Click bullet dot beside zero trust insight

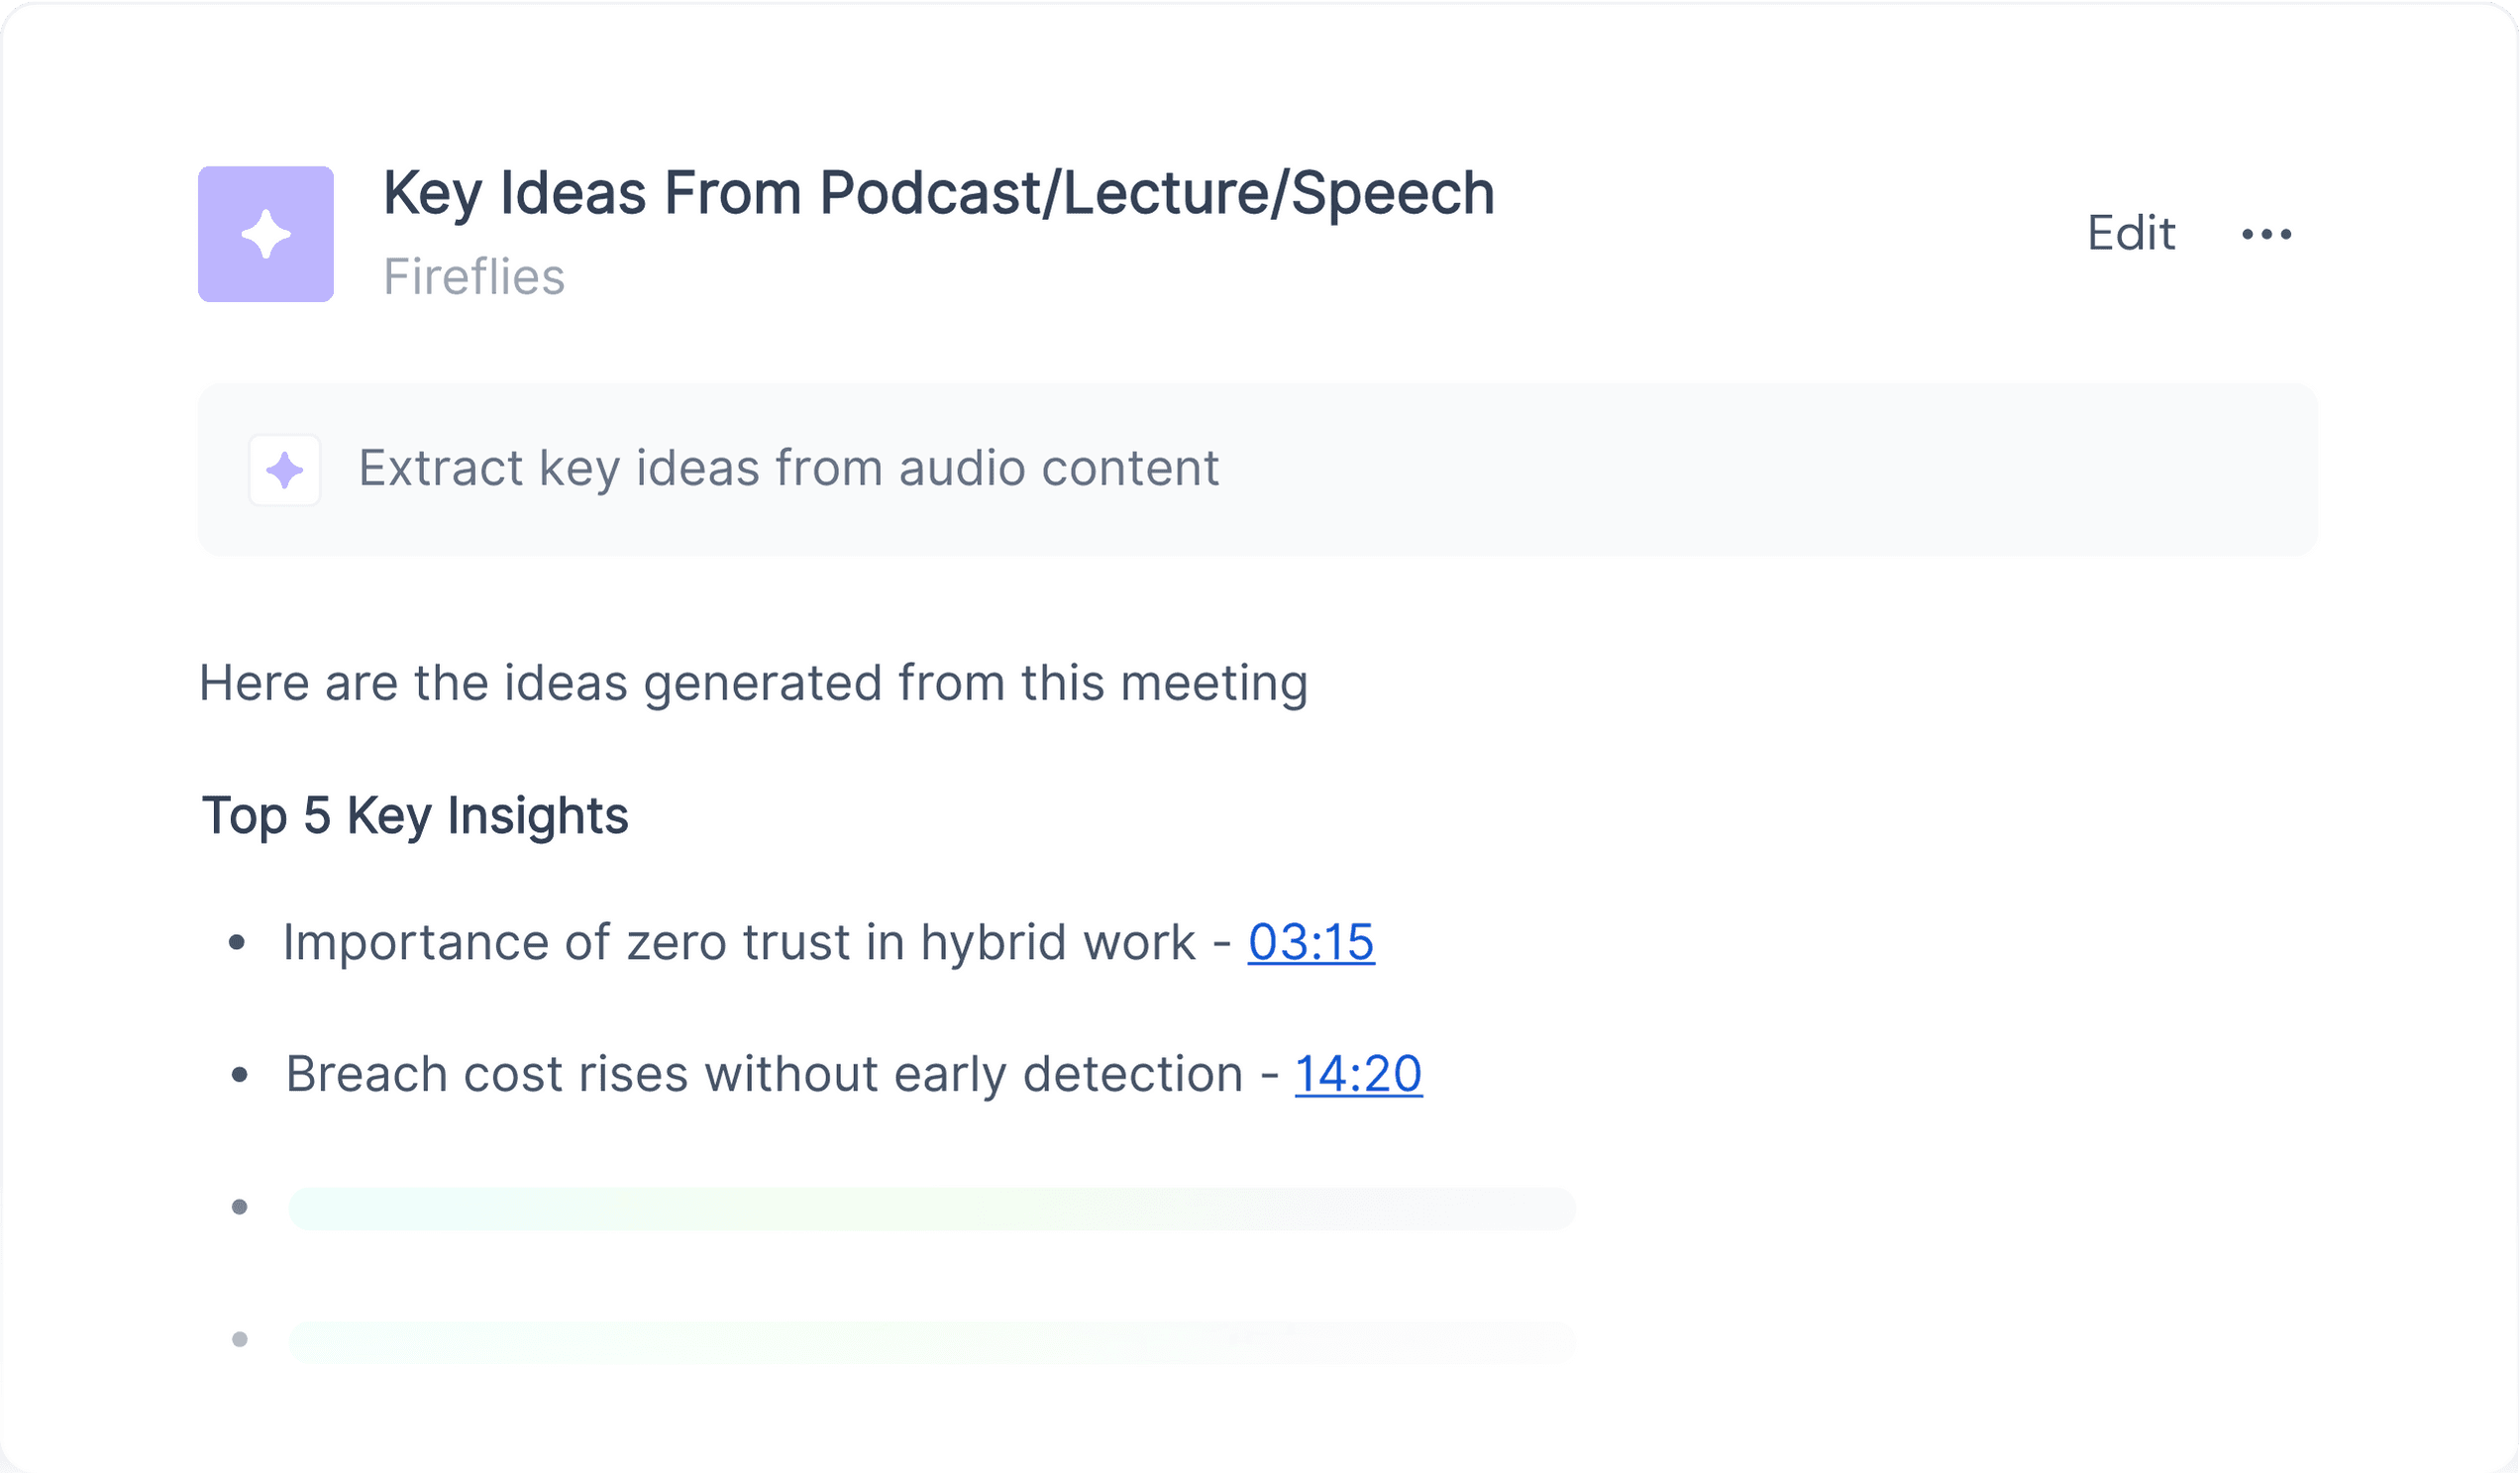point(237,942)
